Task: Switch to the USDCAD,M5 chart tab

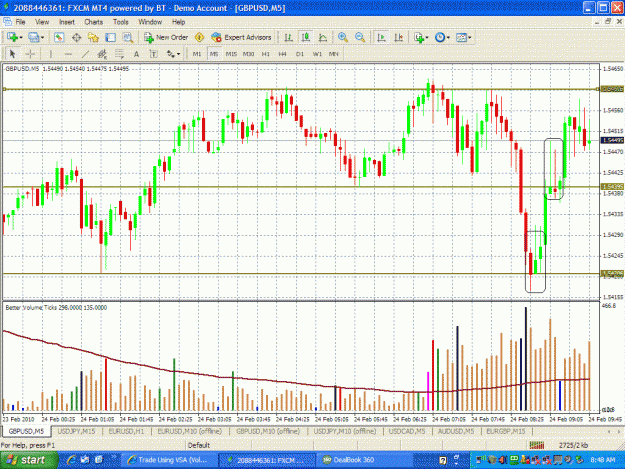Action: pos(407,431)
